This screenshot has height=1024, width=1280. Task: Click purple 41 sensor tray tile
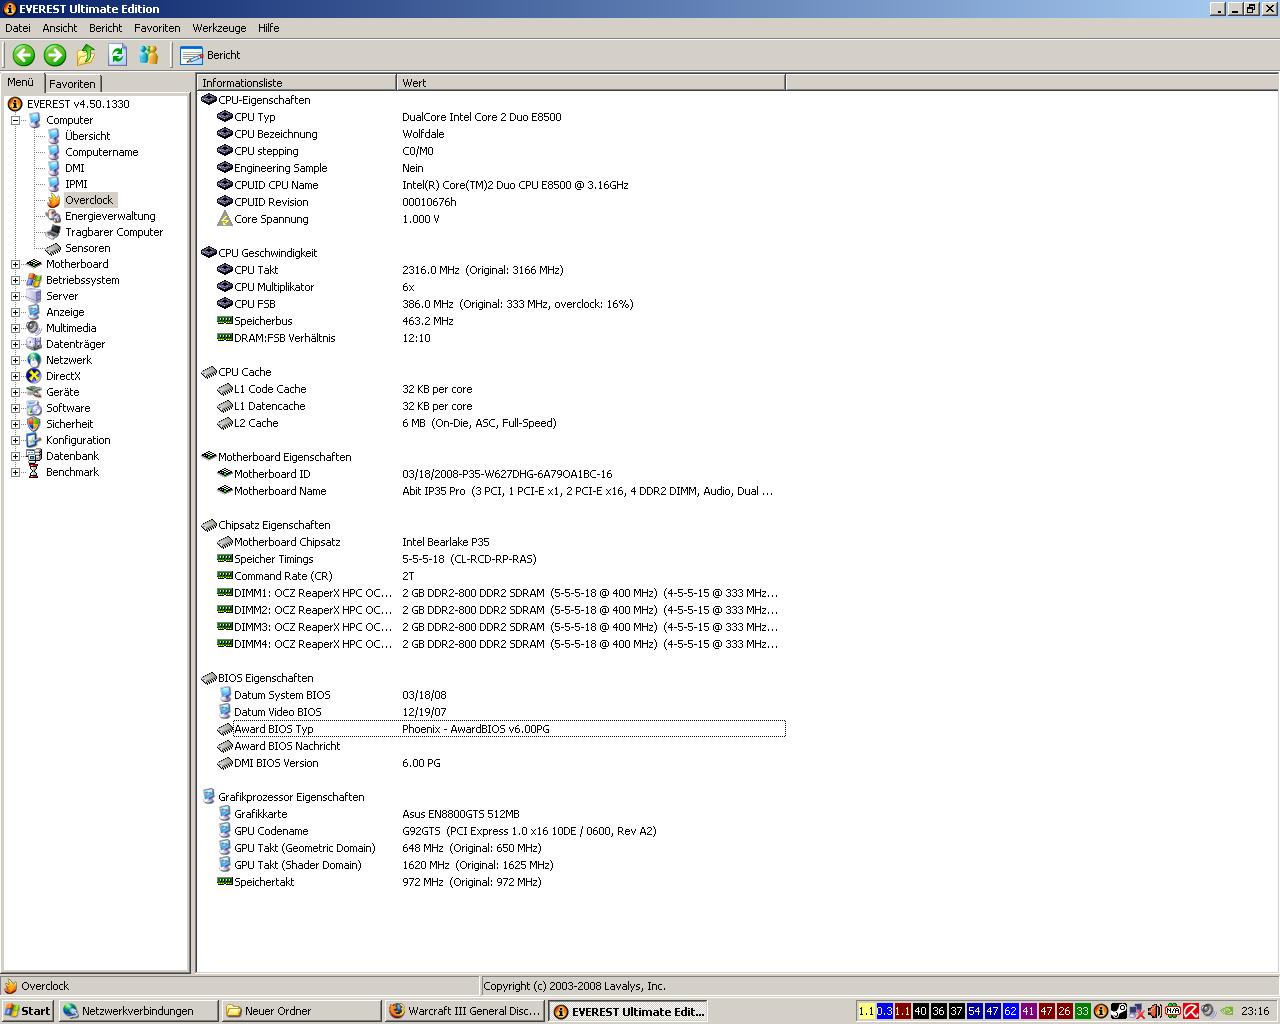click(x=1028, y=1011)
